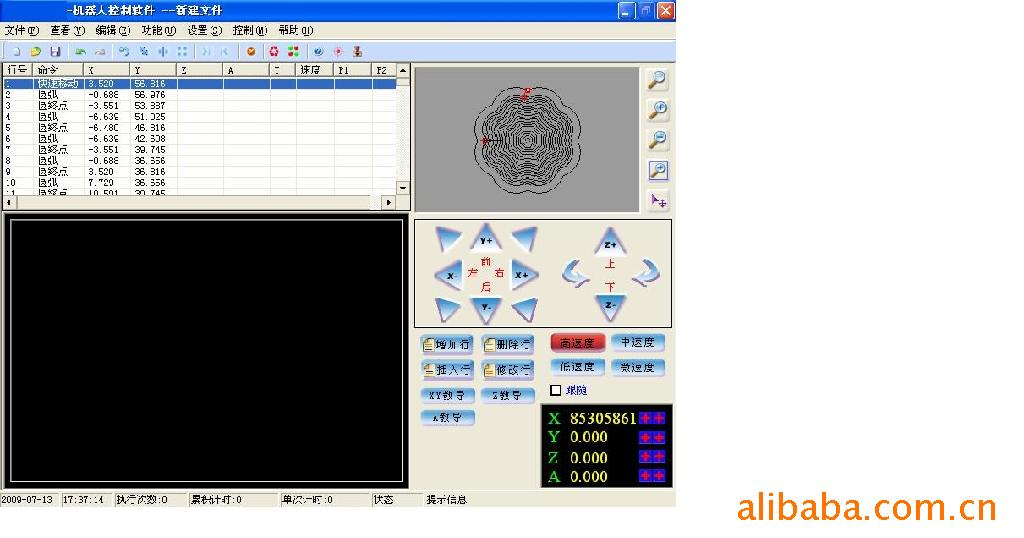1024x538 pixels.
Task: Click the orange round toolbar icon
Action: pos(251,51)
